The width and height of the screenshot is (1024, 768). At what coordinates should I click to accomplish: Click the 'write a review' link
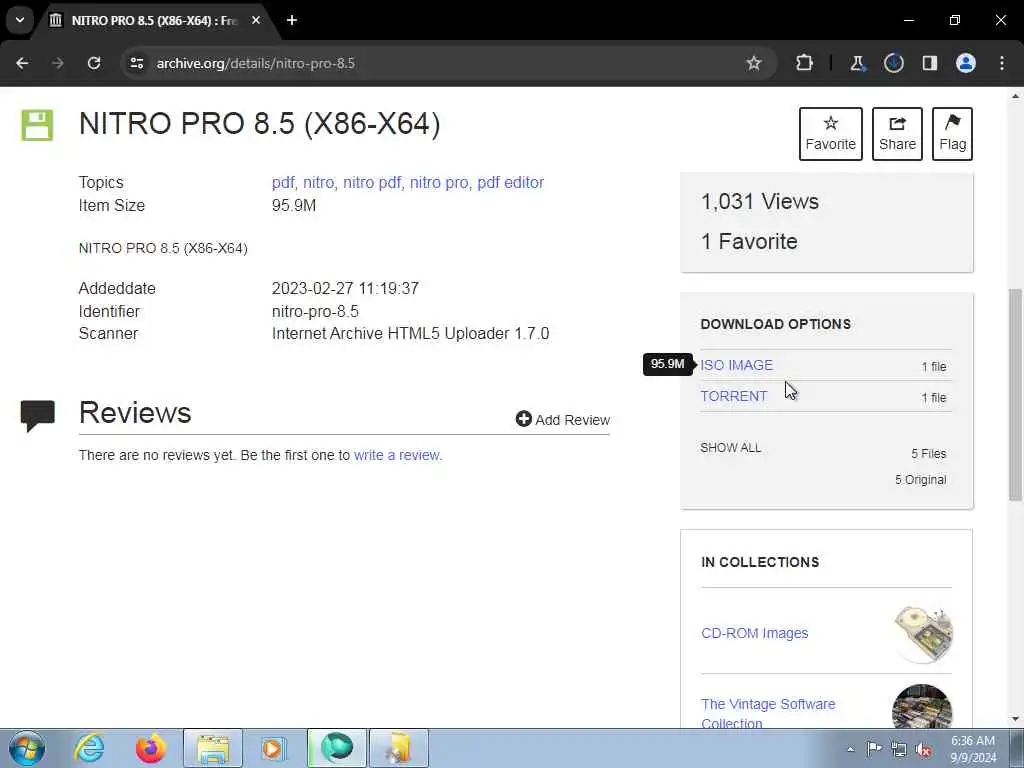(x=397, y=455)
